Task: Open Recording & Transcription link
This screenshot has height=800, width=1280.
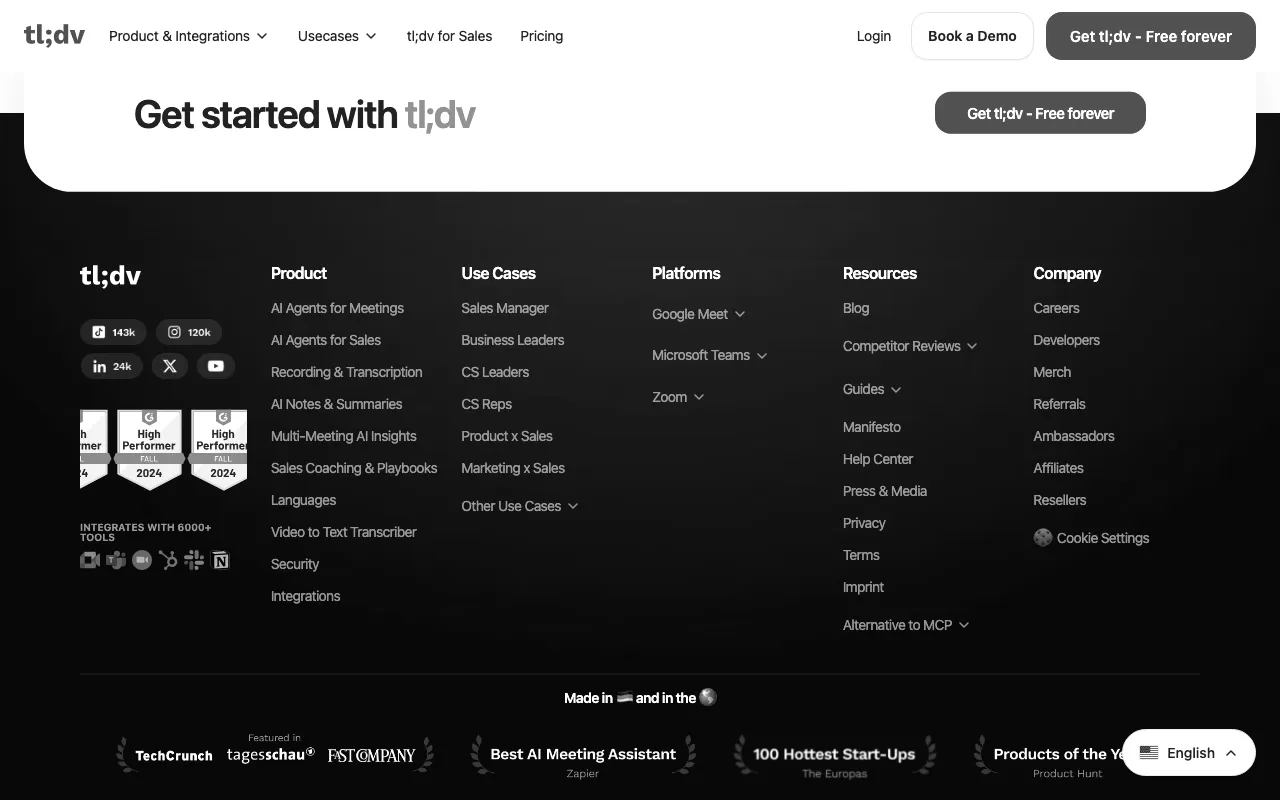Action: coord(347,372)
